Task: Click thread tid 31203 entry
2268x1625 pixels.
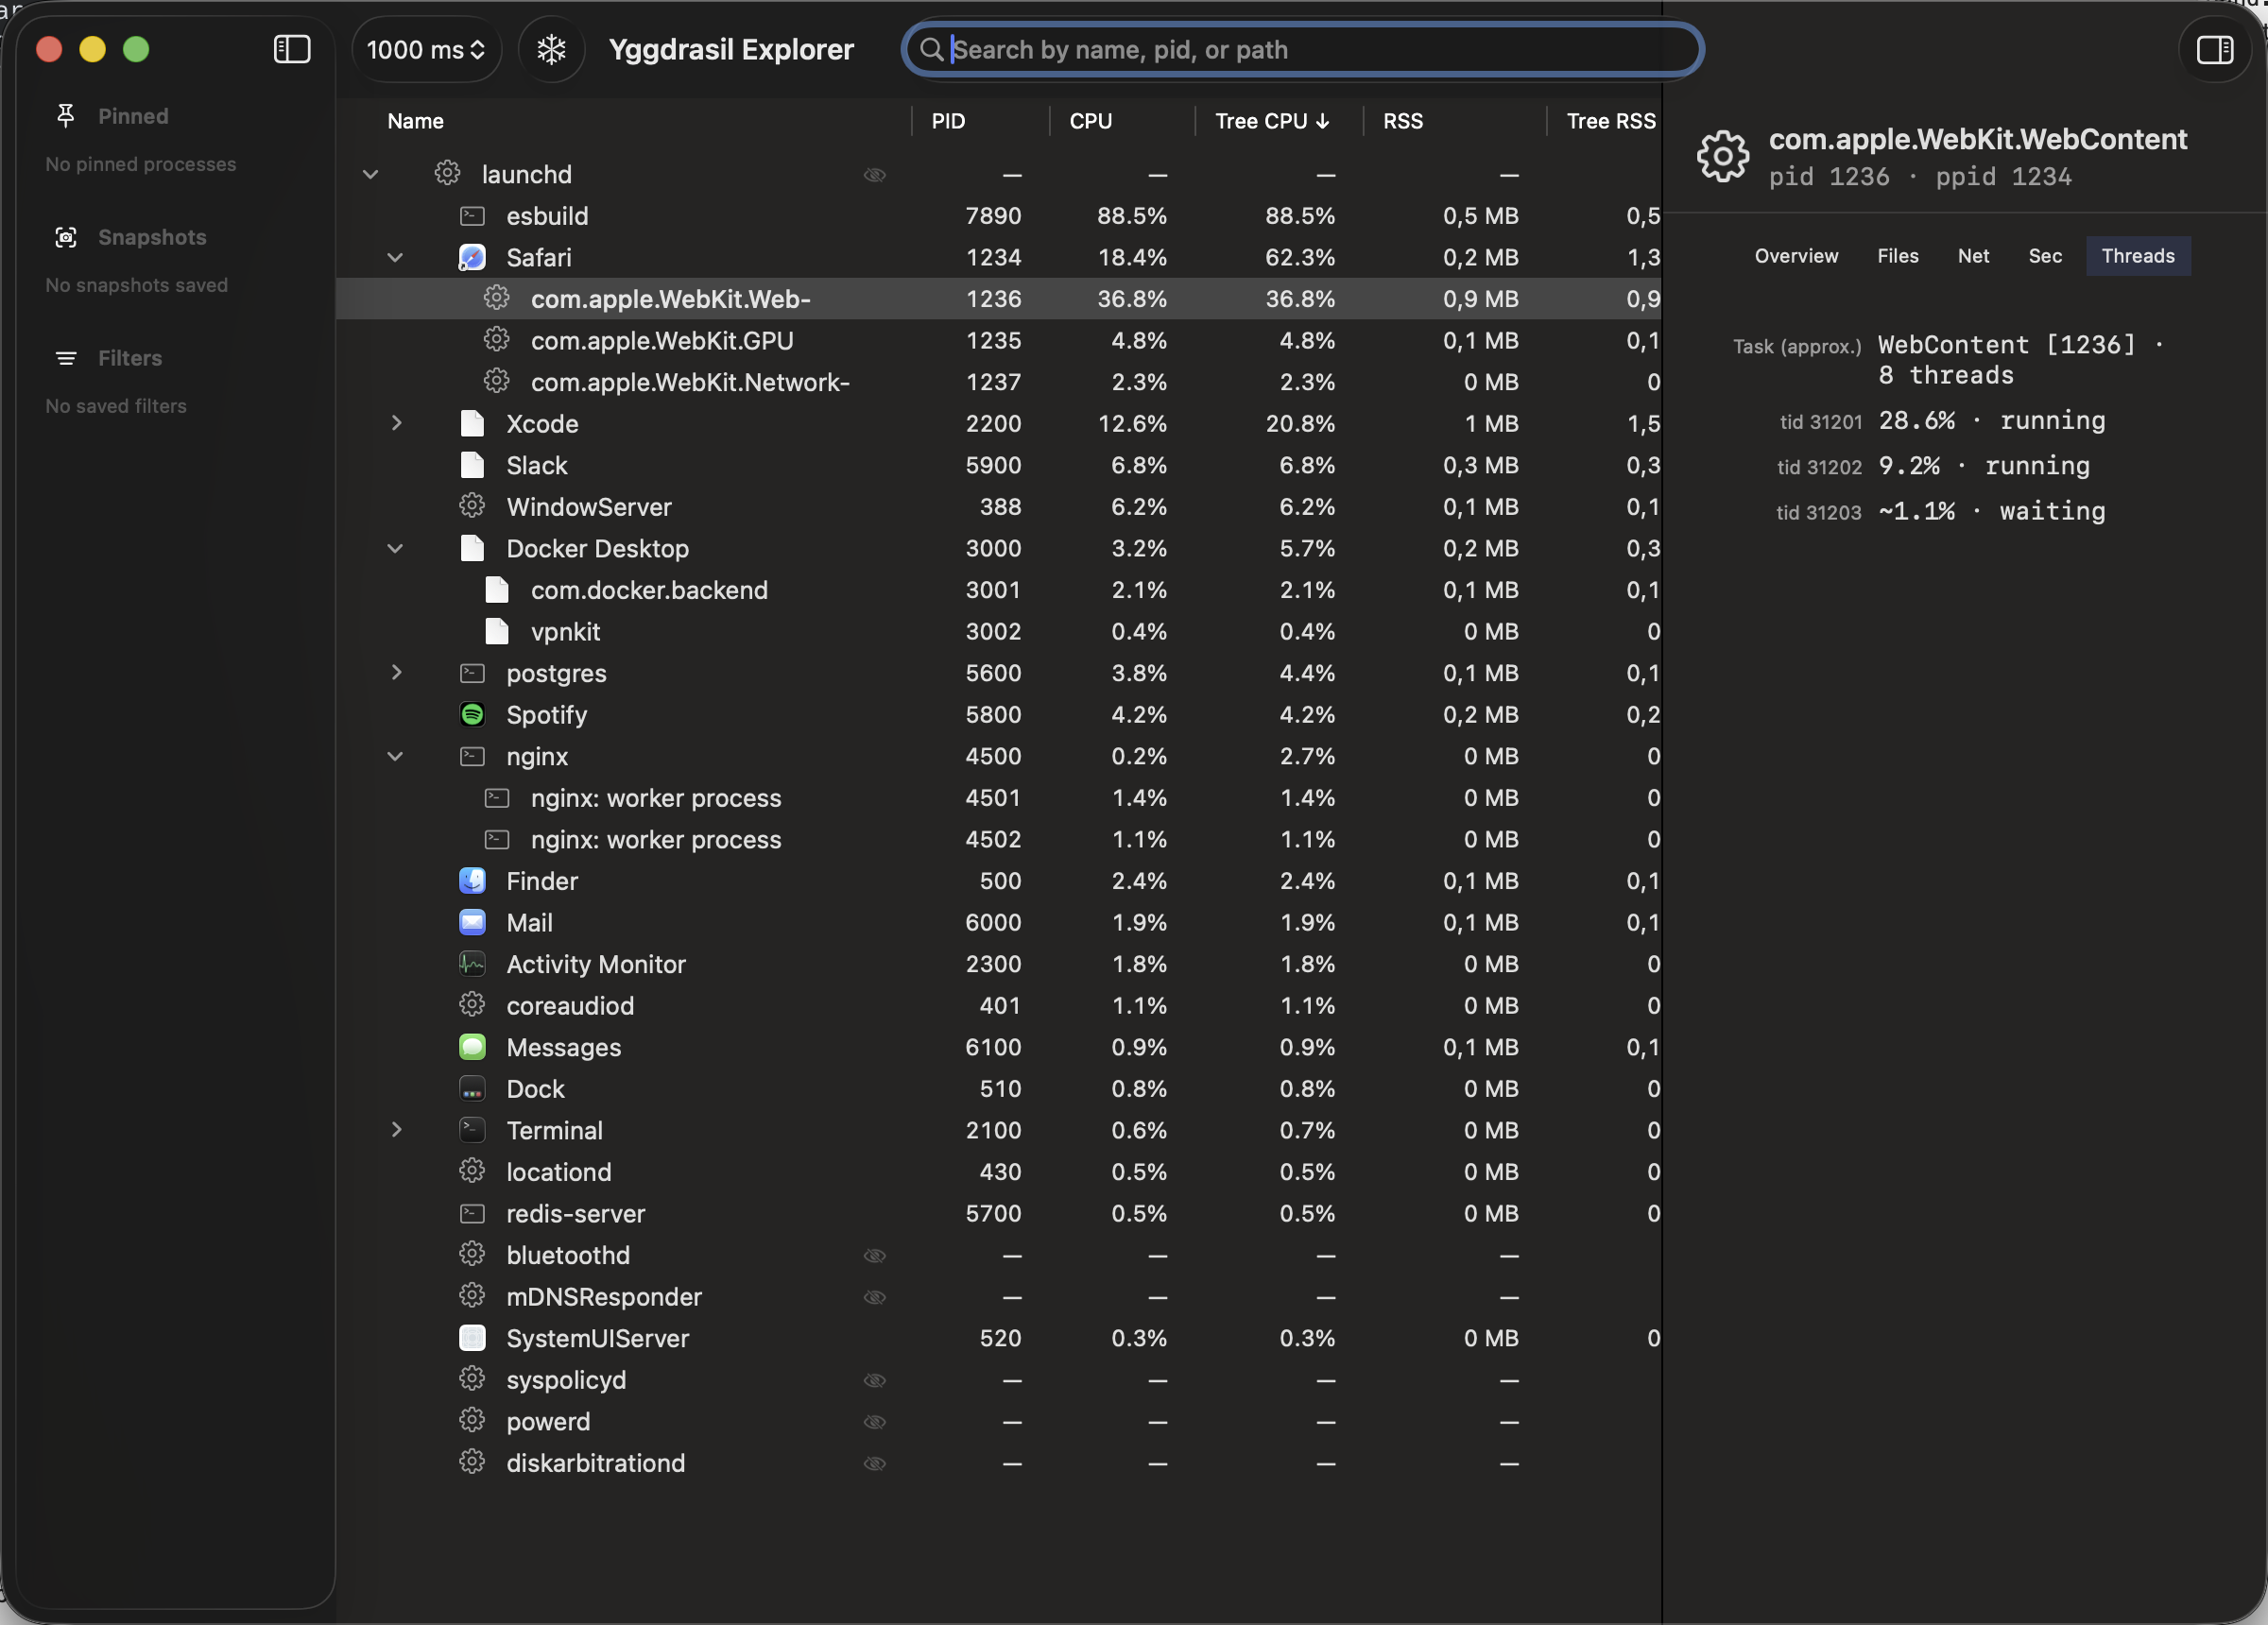Action: tap(1940, 511)
